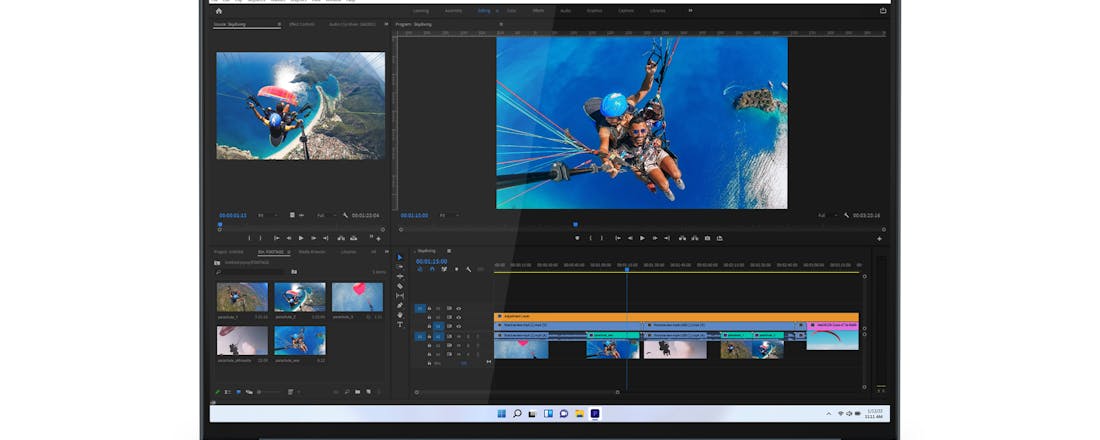The image size is (1100, 440).
Task: Switch to Learning workspace tab
Action: [421, 11]
